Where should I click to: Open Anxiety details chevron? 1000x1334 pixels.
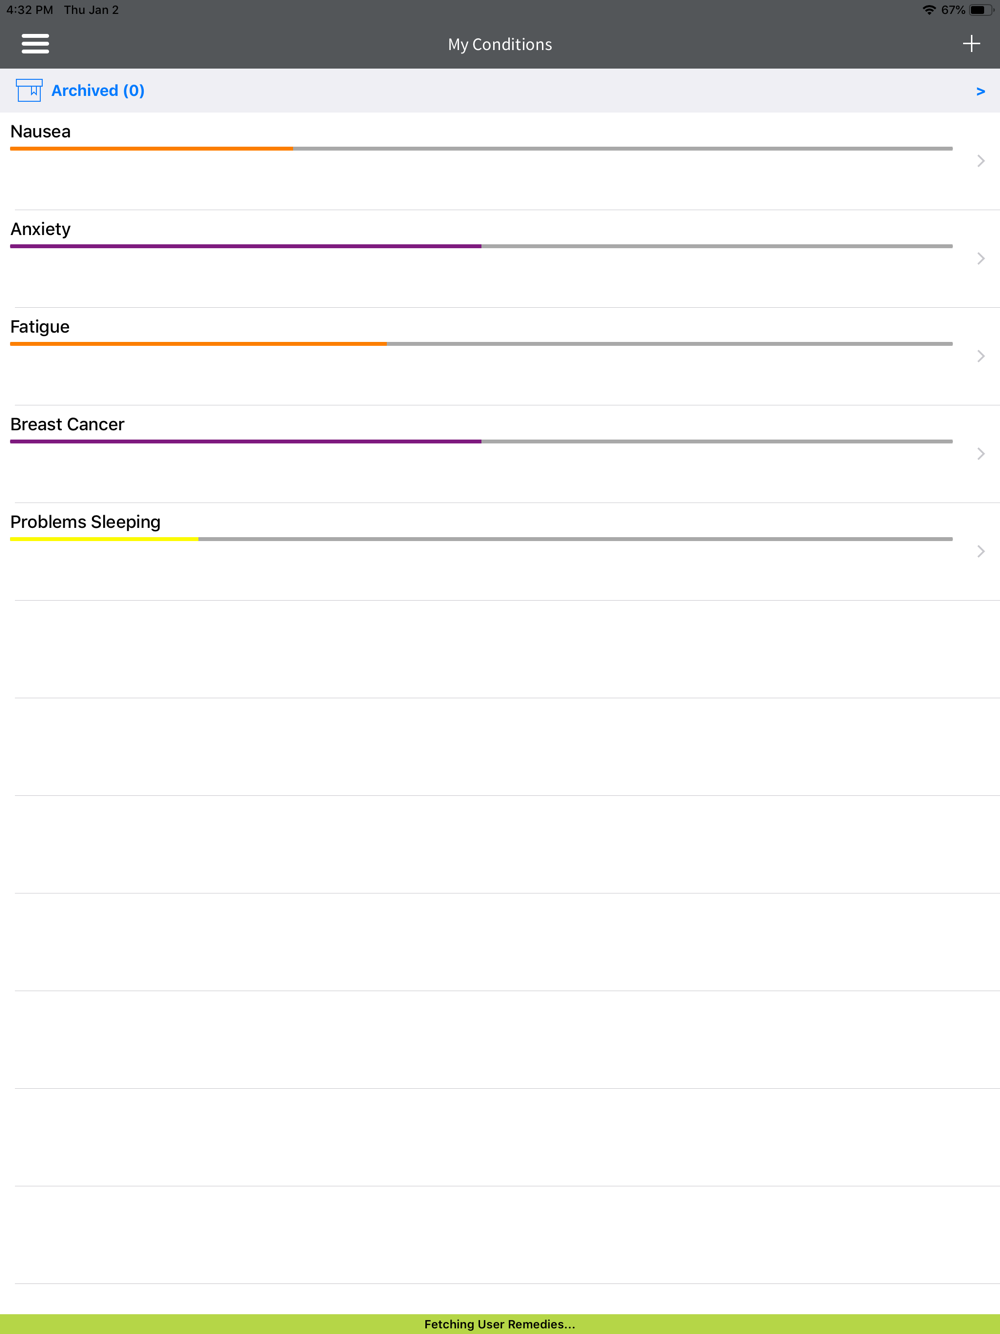pyautogui.click(x=981, y=259)
